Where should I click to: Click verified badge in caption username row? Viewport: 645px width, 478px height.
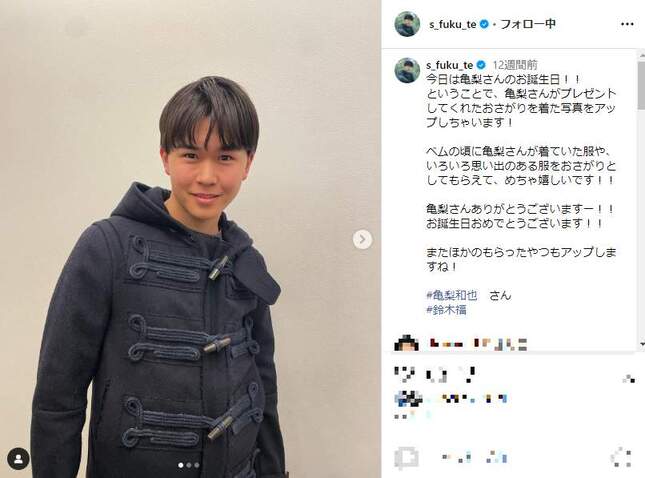click(x=481, y=65)
